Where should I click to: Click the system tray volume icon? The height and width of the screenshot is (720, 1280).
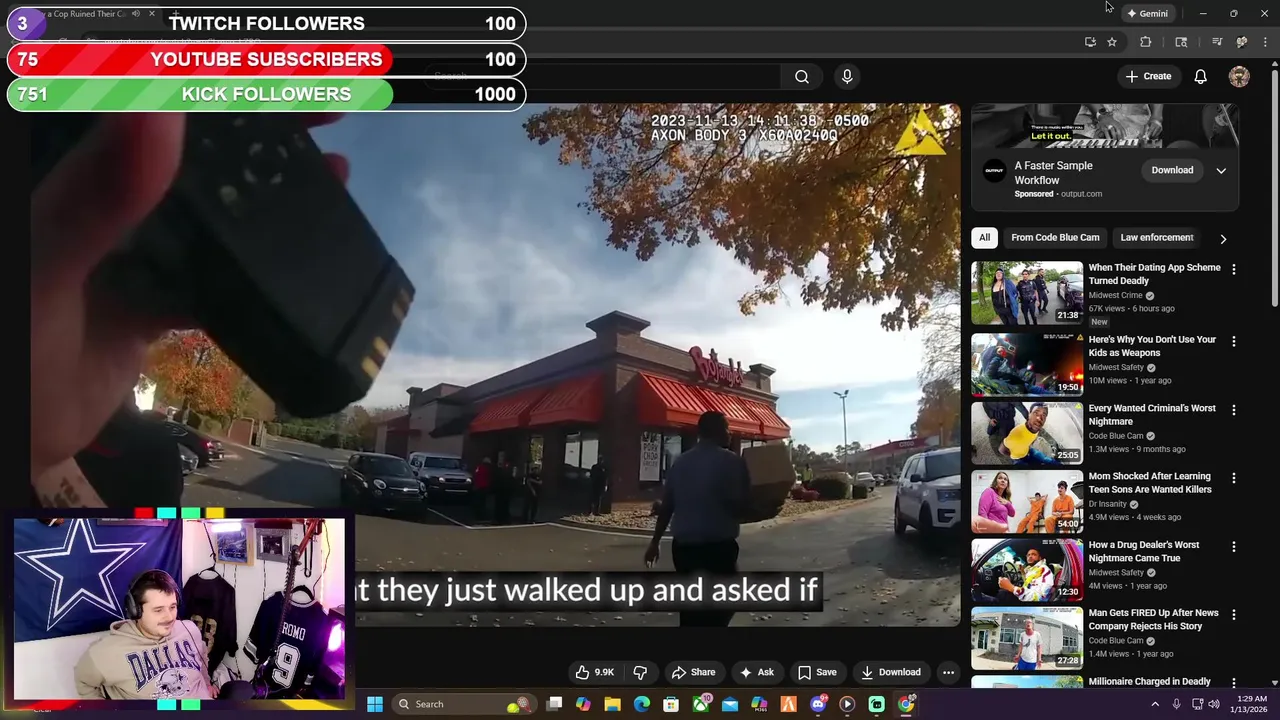click(1216, 704)
